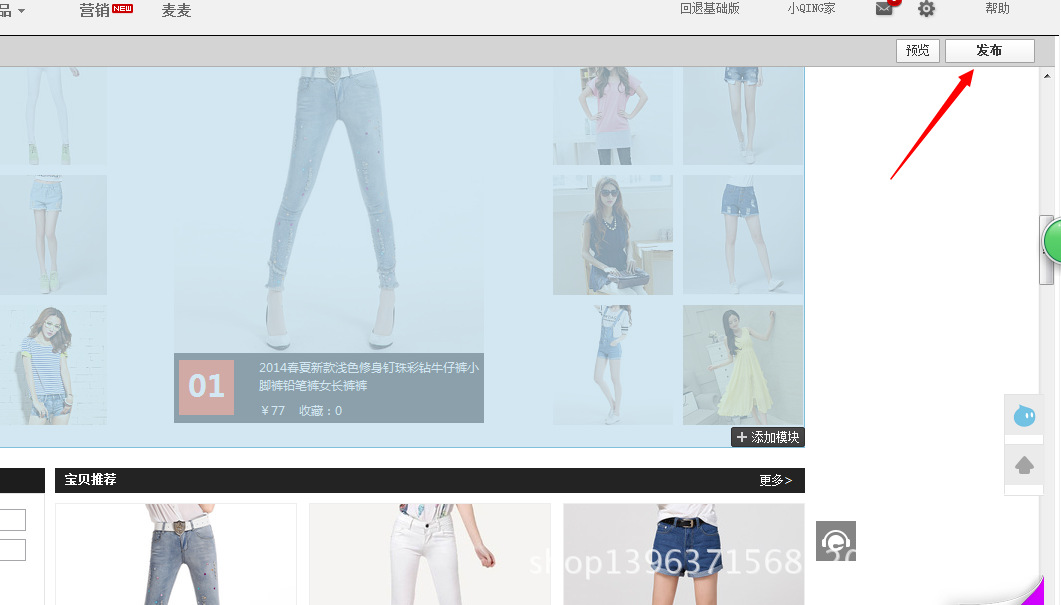
Task: Click the yellow dress model thumbnail
Action: pos(743,365)
